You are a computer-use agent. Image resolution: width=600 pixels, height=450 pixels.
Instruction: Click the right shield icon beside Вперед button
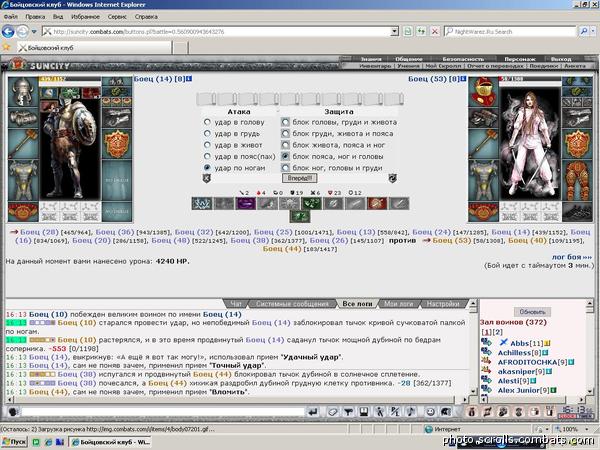click(x=393, y=178)
